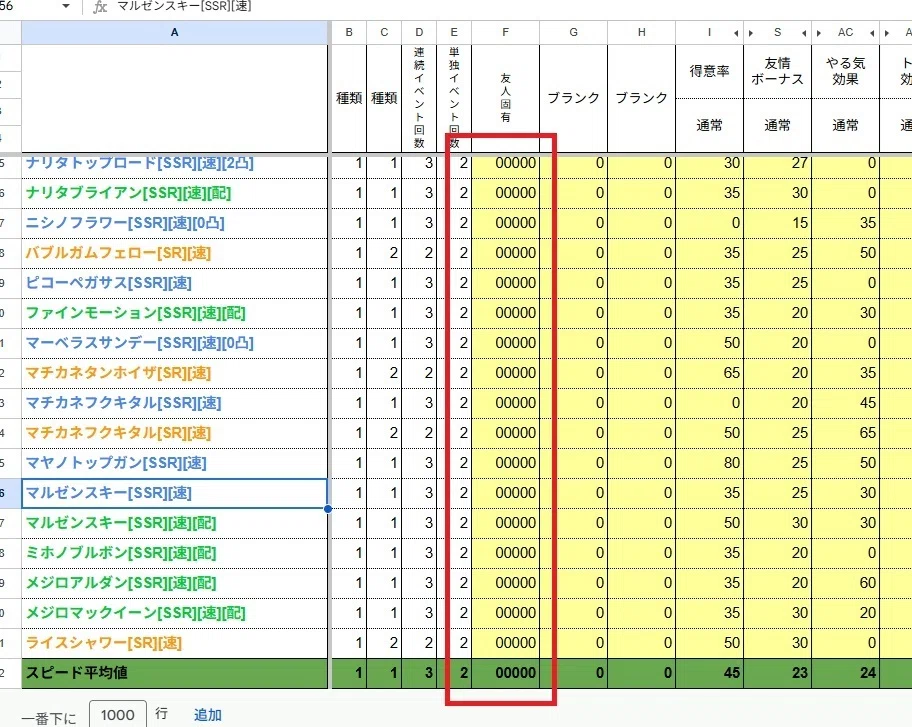This screenshot has height=727, width=912.
Task: Expand hidden columns right of column I
Action: 736,33
